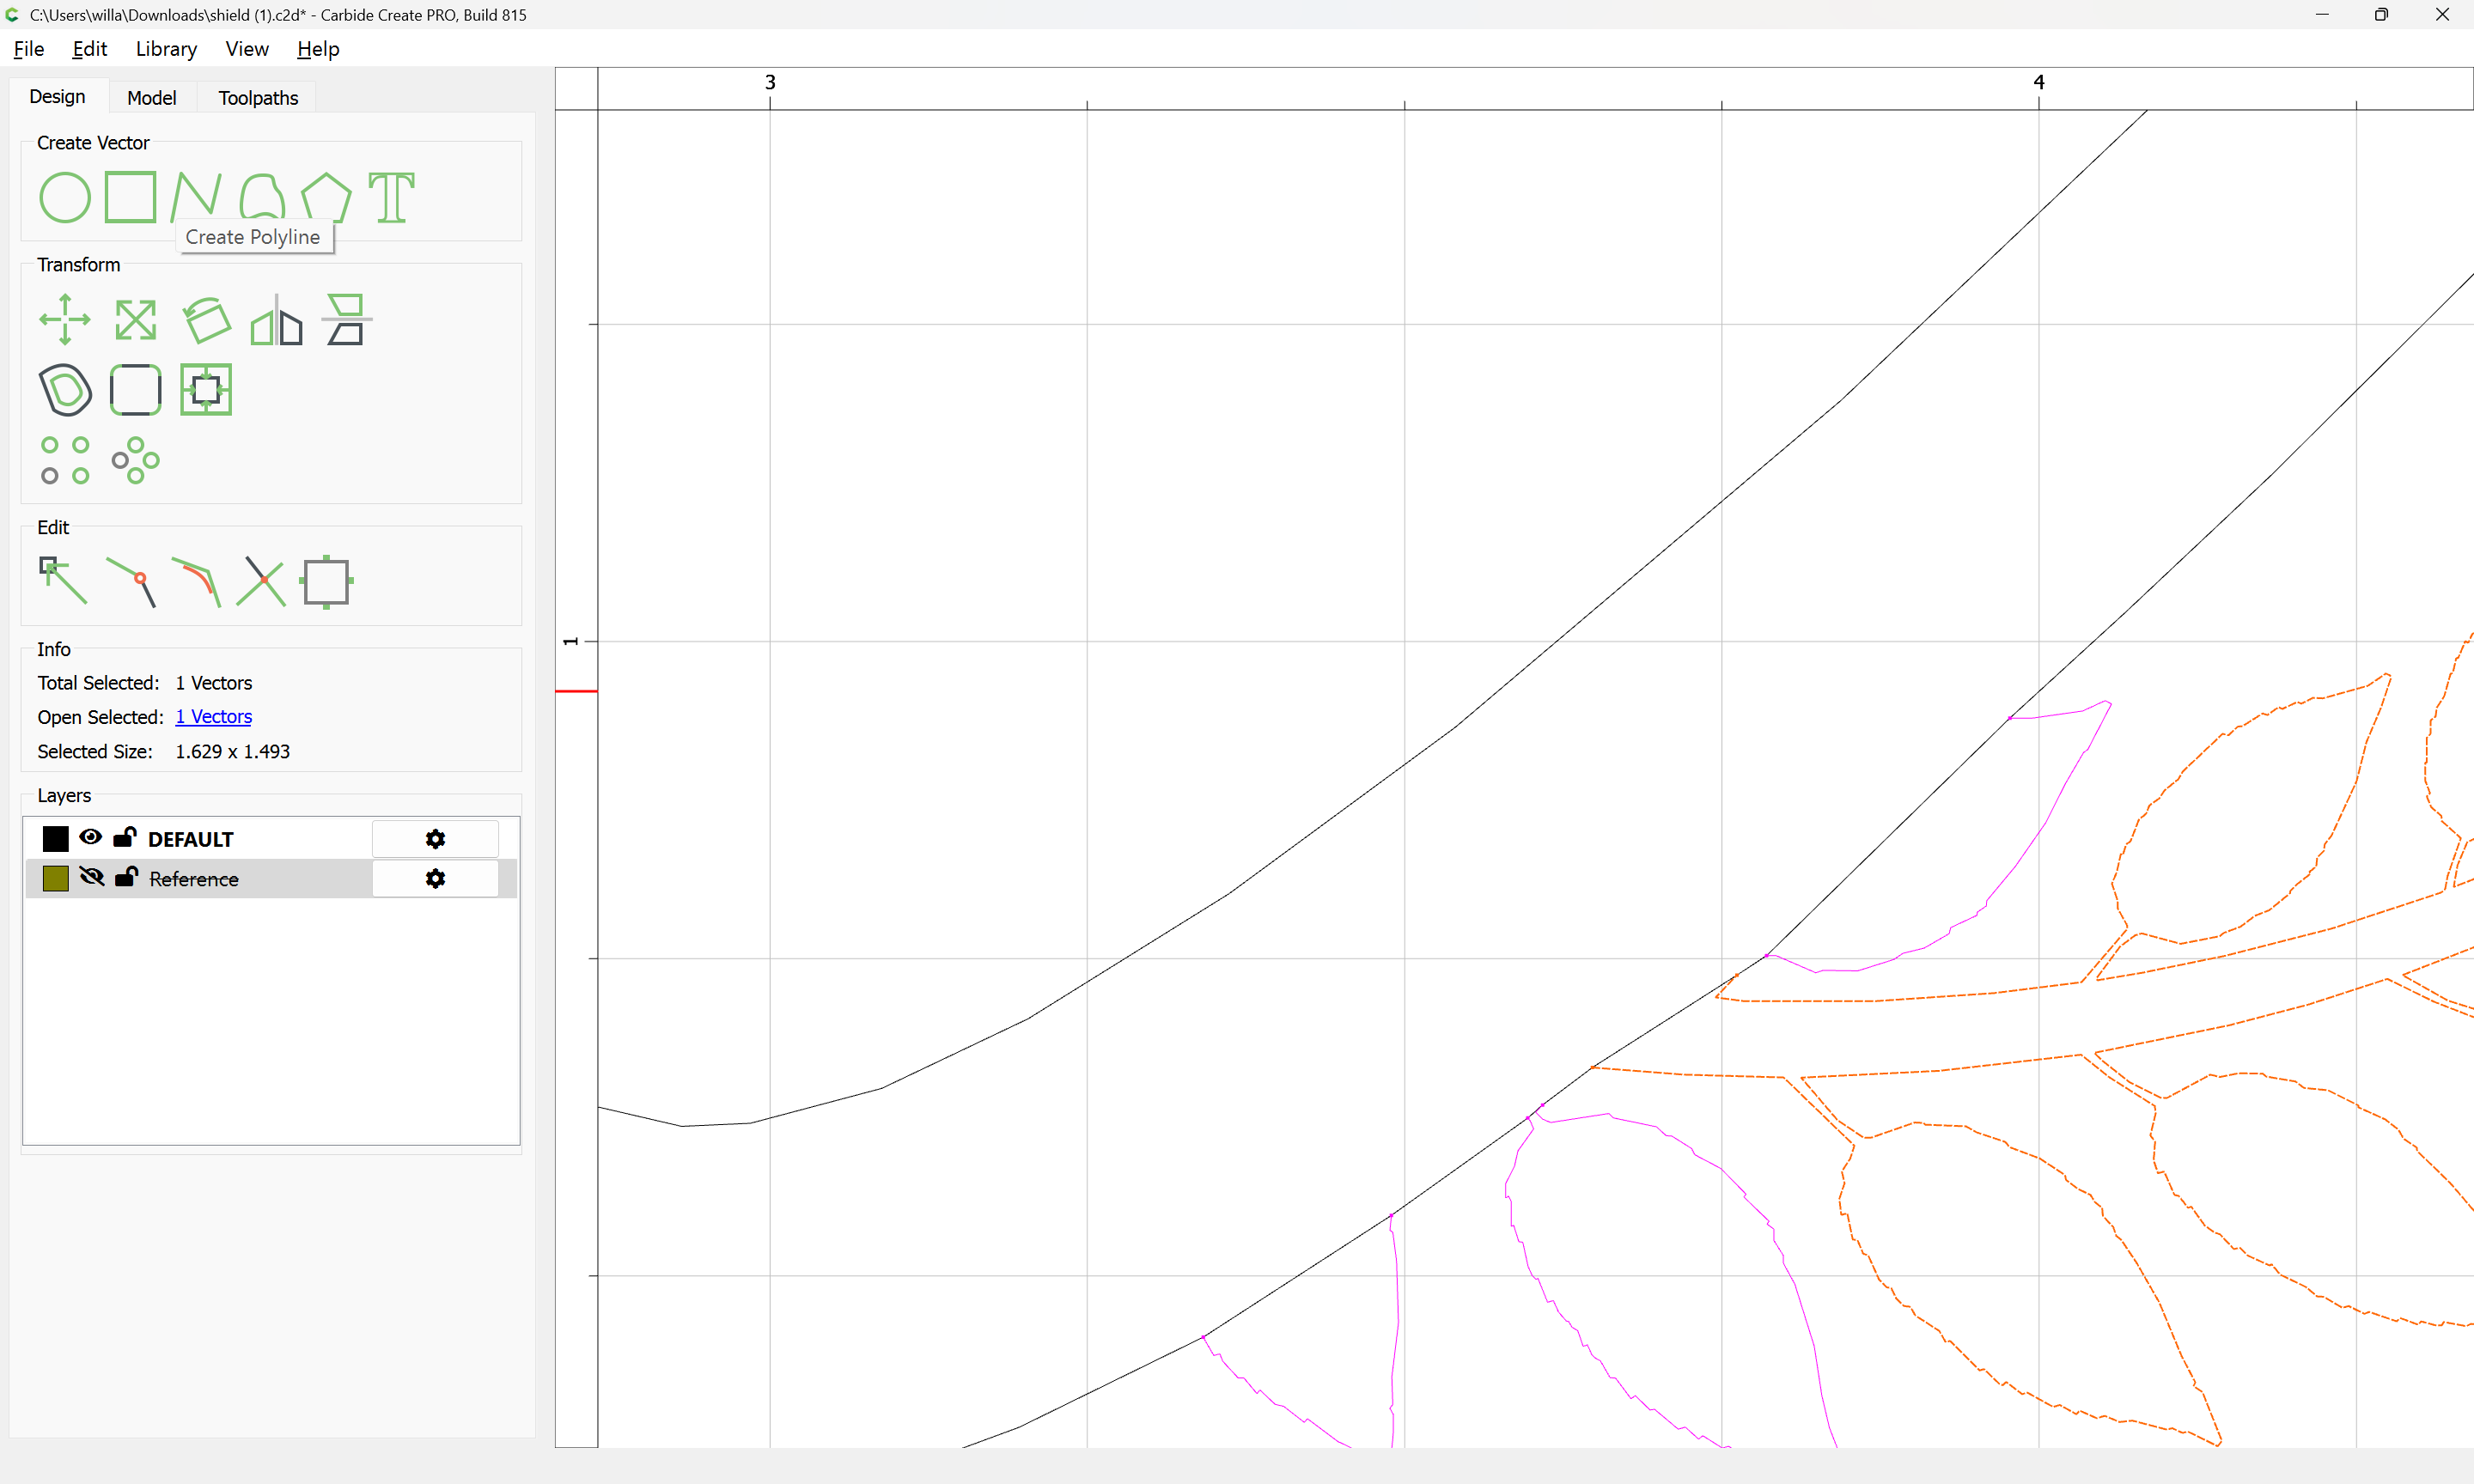The image size is (2474, 1484).
Task: Click the olive Reference layer color swatch
Action: tap(56, 878)
